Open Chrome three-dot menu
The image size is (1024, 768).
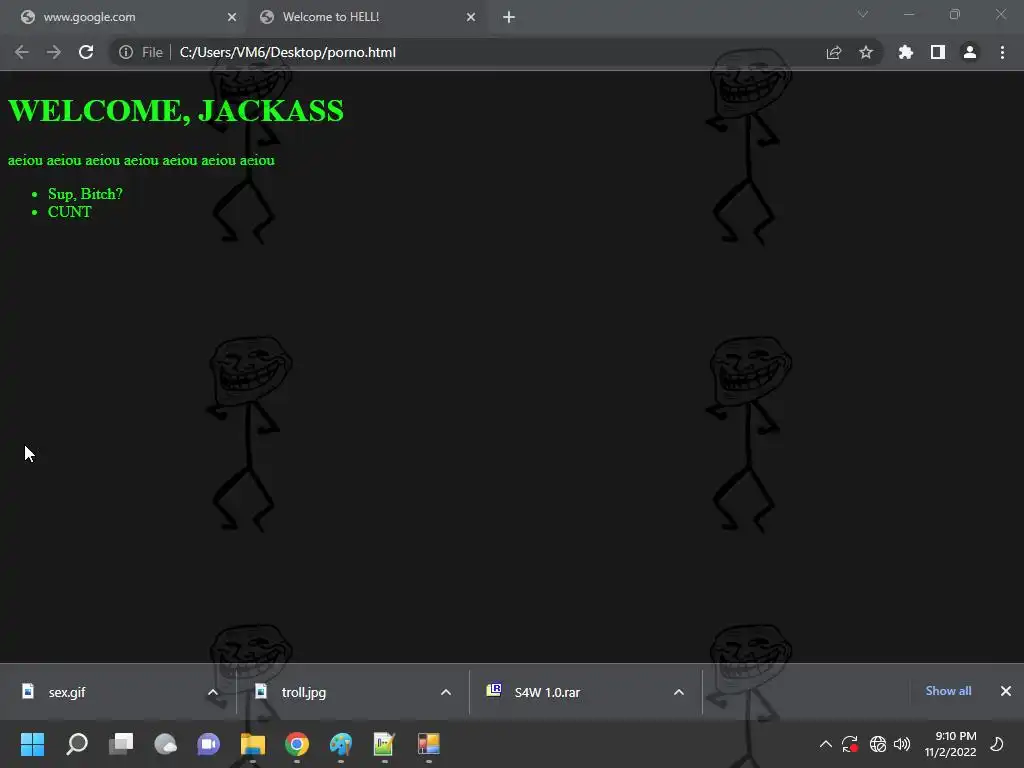coord(1002,52)
